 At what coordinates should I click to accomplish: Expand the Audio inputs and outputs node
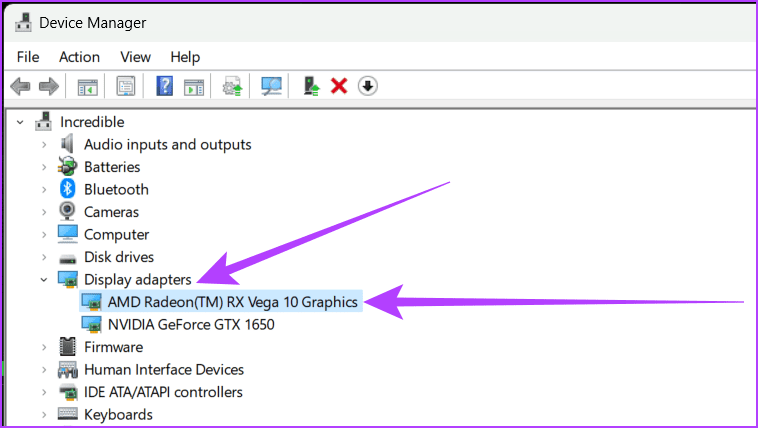[44, 145]
